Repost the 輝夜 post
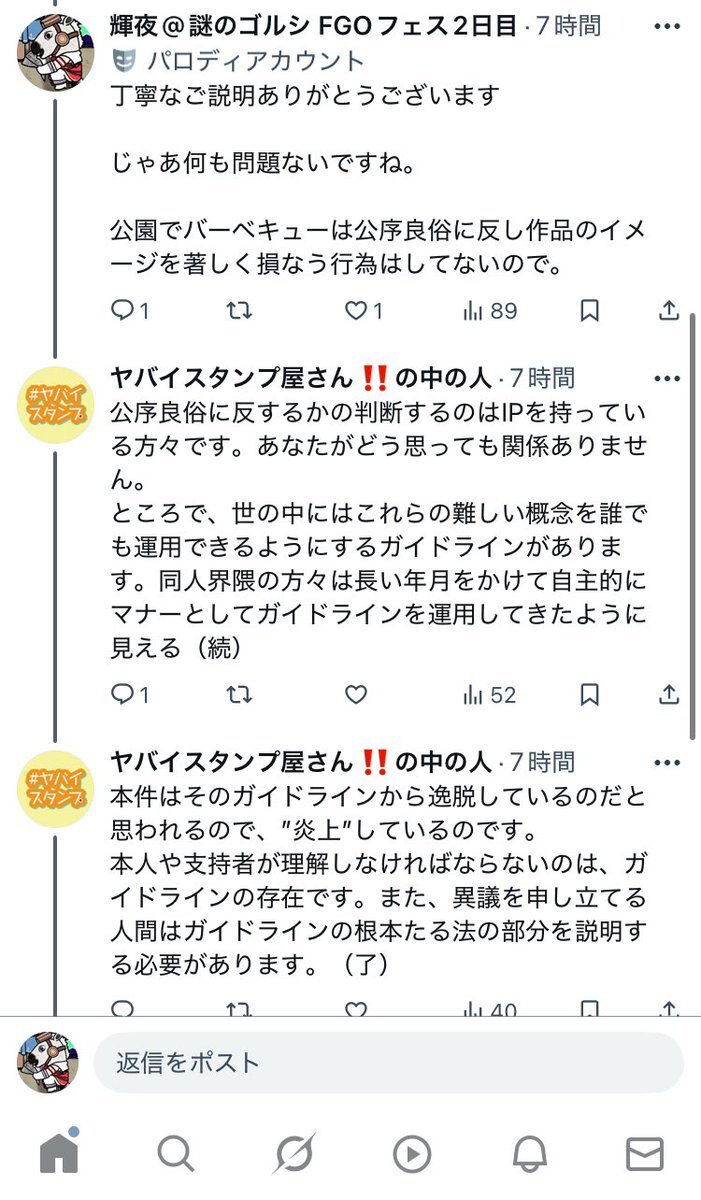 tap(239, 311)
